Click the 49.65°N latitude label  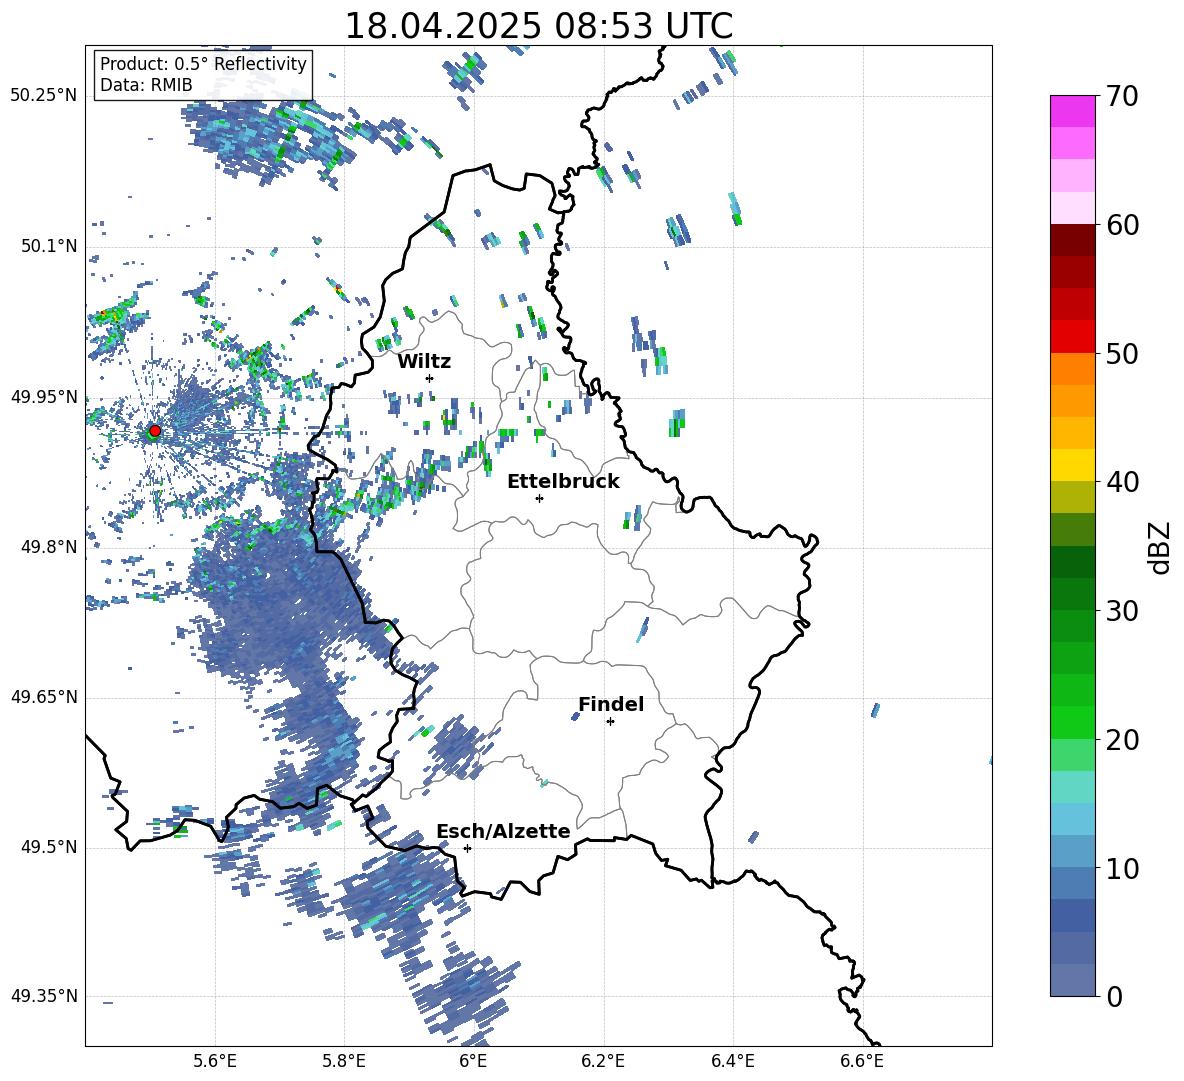tap(44, 697)
